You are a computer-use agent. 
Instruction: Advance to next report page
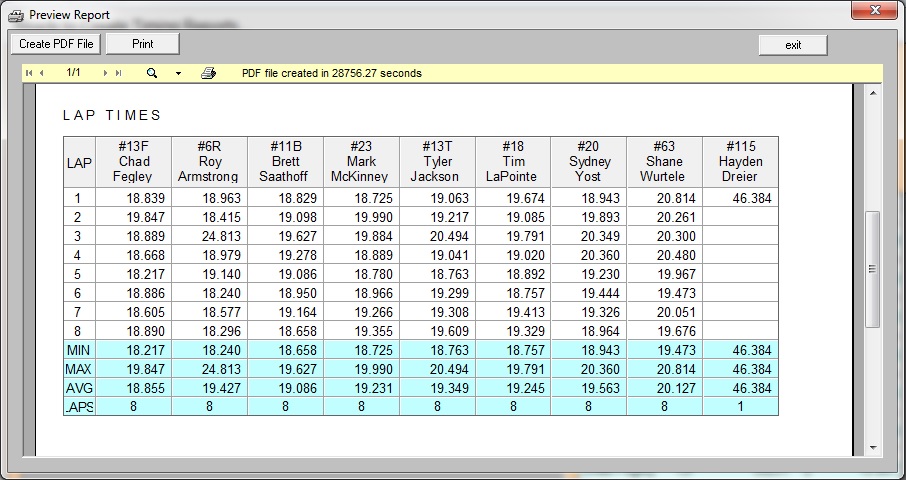tap(106, 73)
